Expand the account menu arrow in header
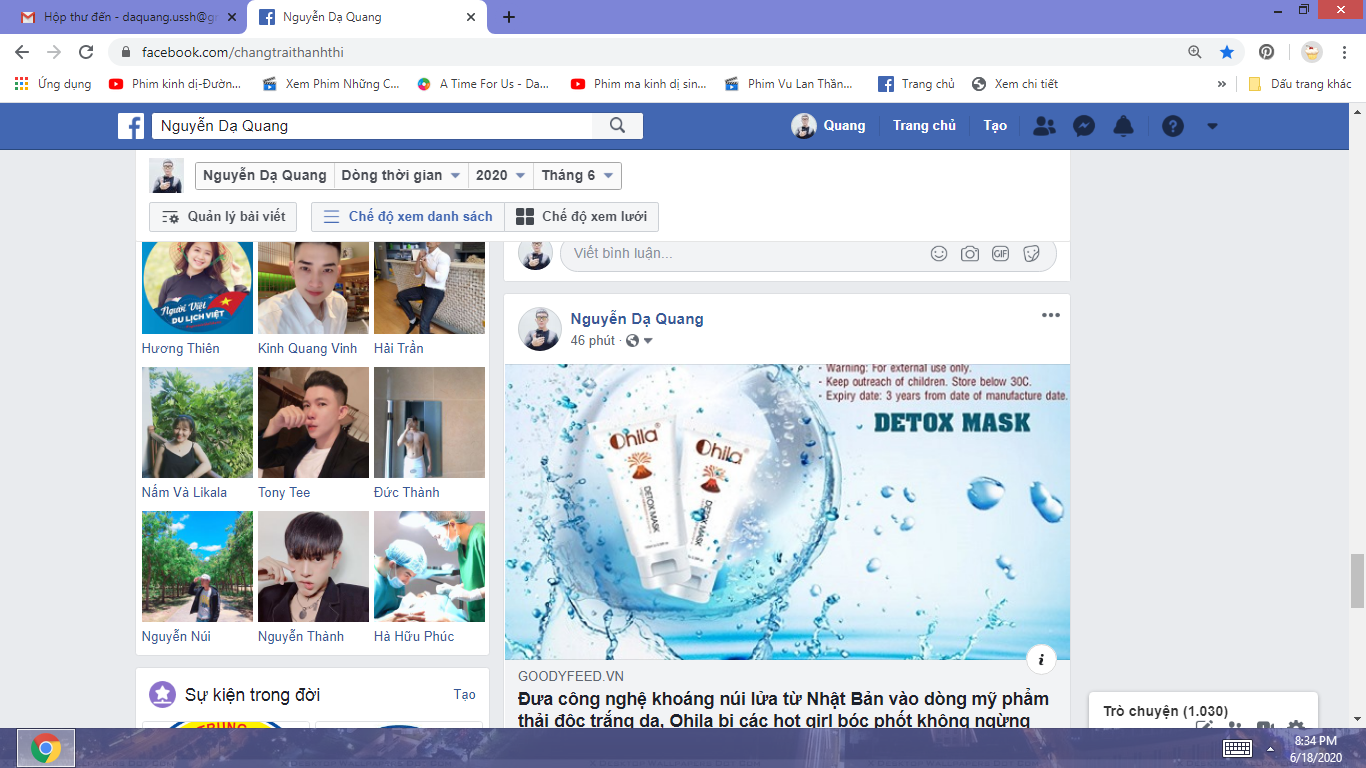1366x768 pixels. (x=1212, y=126)
